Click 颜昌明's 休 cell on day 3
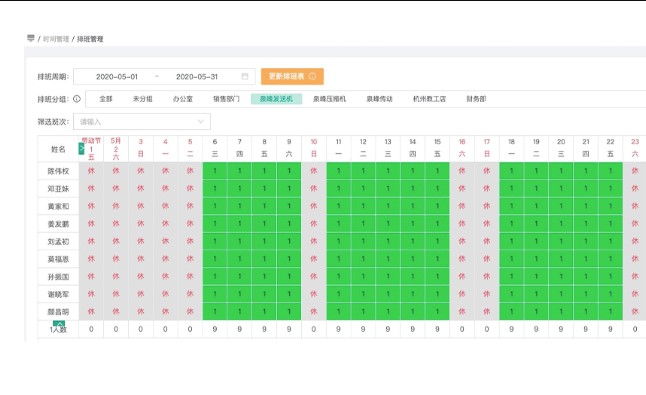Image resolution: width=646 pixels, height=395 pixels. (140, 312)
